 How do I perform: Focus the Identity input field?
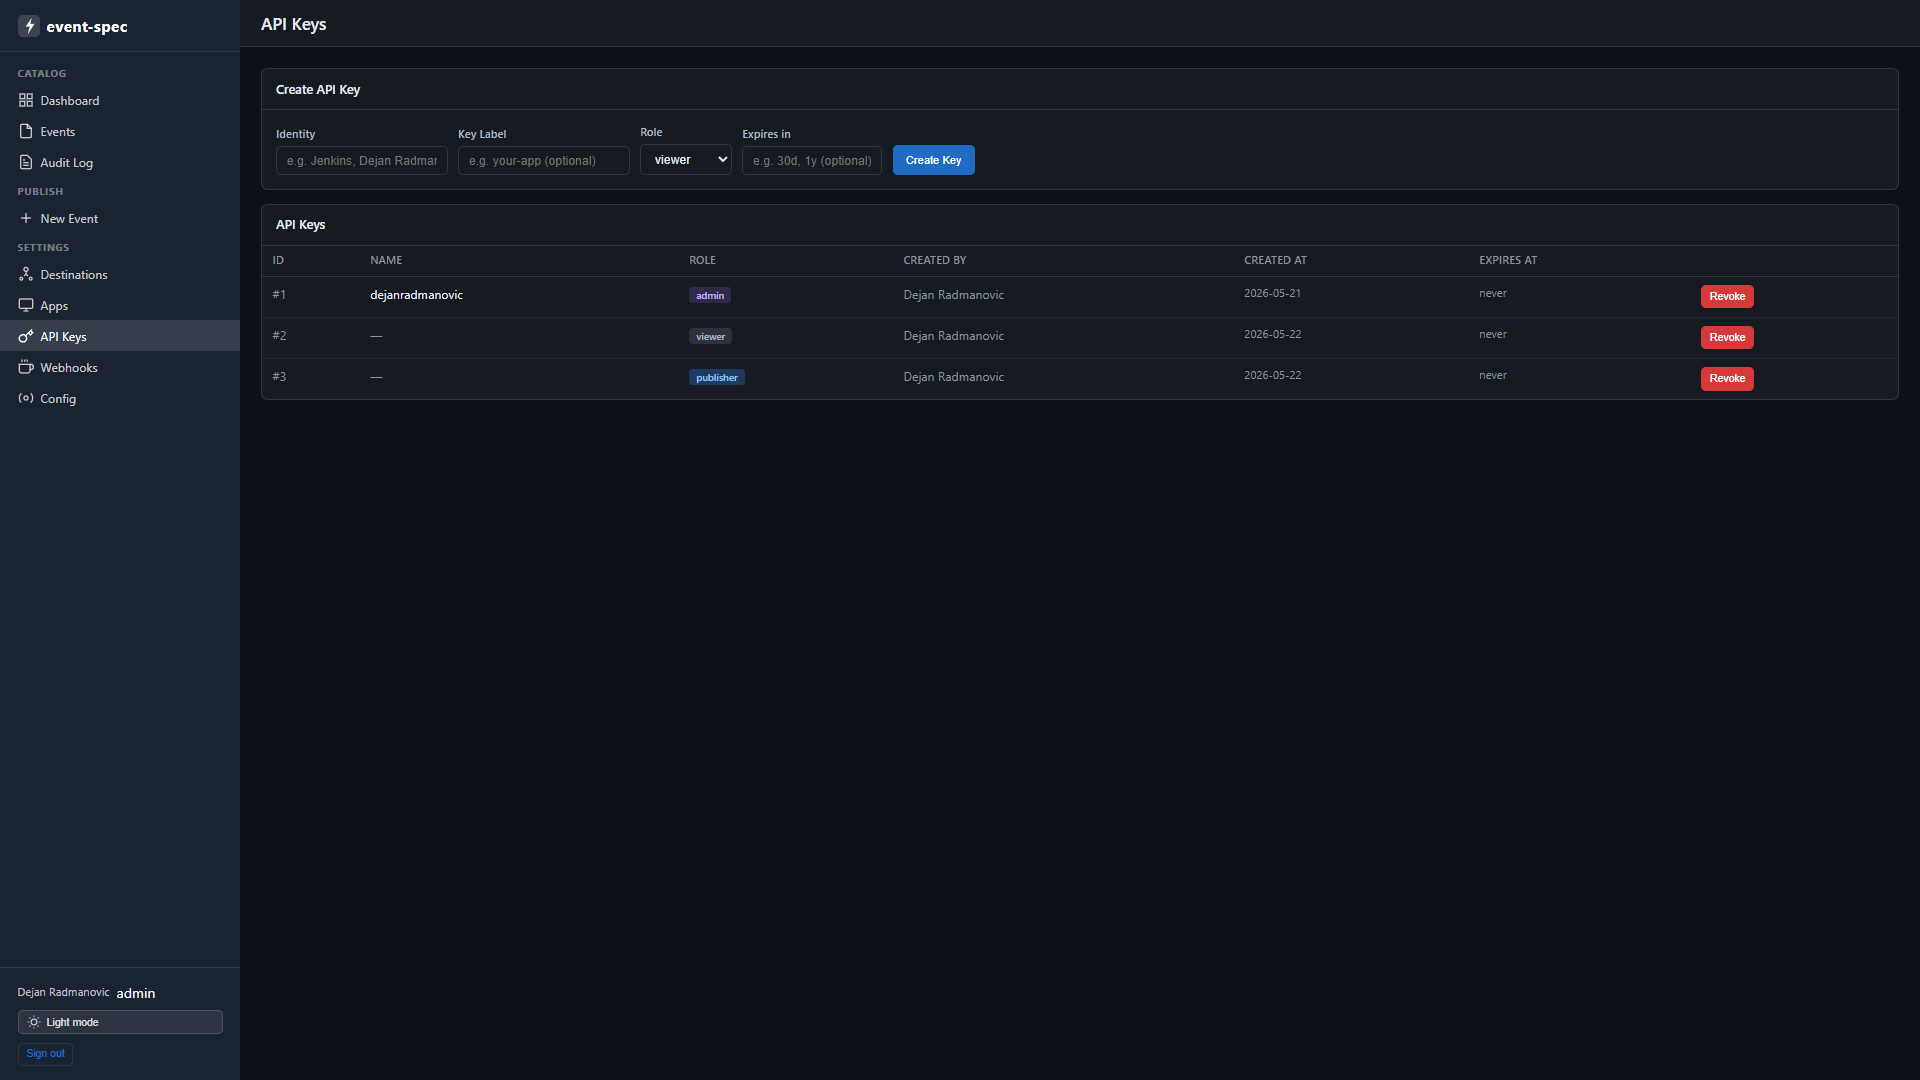[x=362, y=161]
